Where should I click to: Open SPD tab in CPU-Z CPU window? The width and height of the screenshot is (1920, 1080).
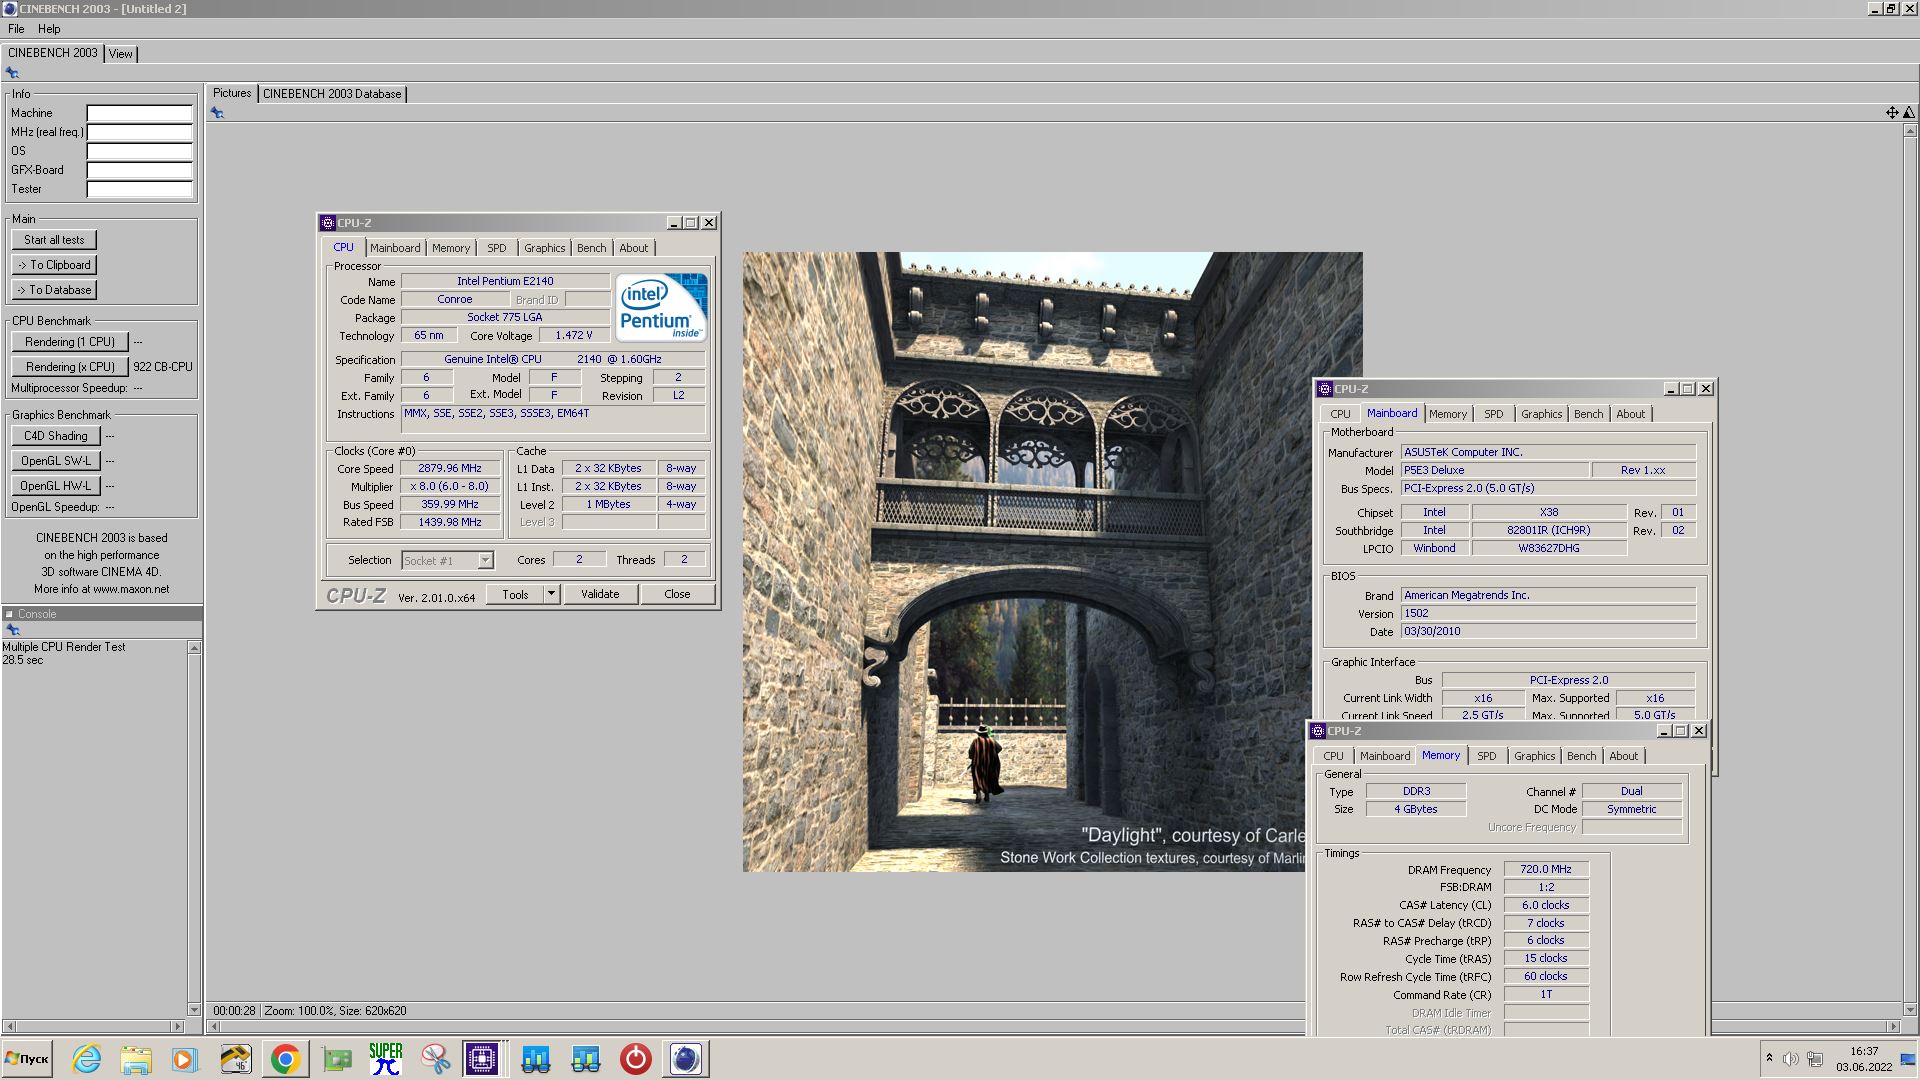click(497, 248)
